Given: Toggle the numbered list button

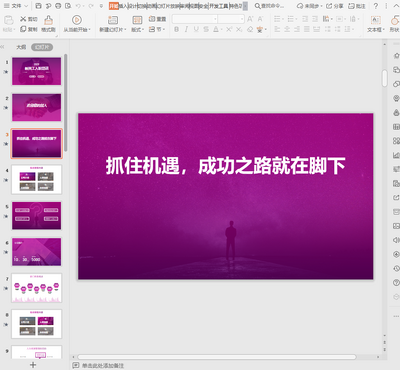Looking at the screenshot, I should click(291, 19).
